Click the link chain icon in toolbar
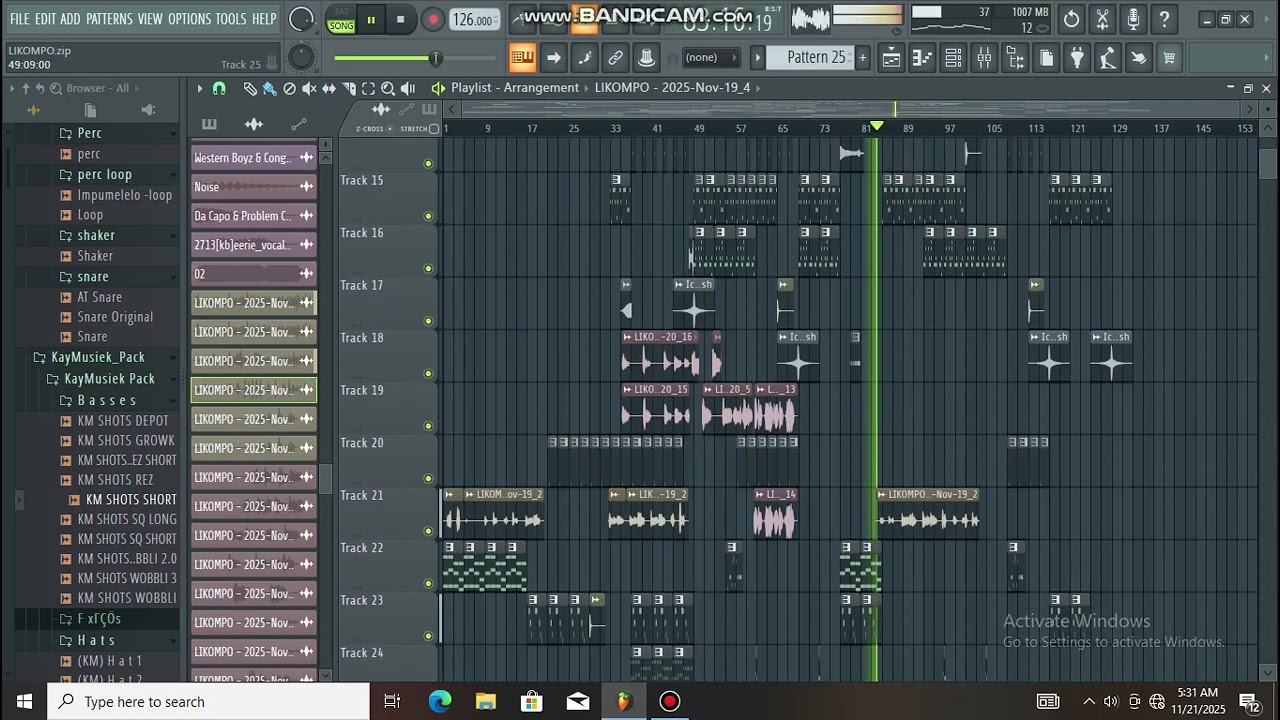 (x=615, y=58)
